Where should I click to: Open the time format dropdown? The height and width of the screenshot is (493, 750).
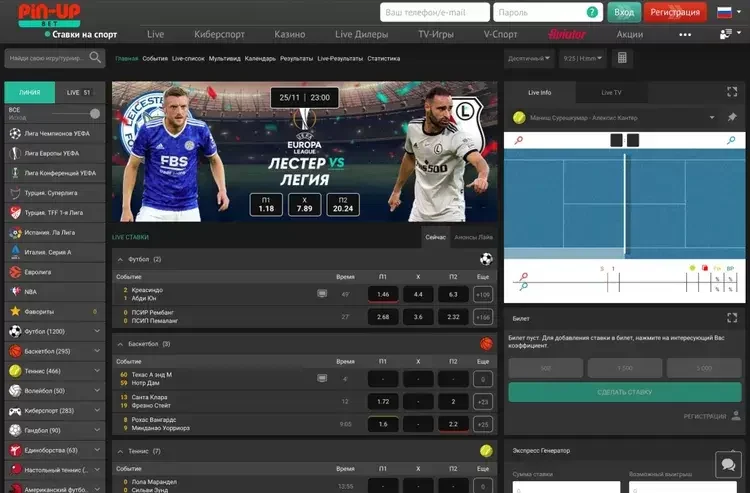coord(582,58)
